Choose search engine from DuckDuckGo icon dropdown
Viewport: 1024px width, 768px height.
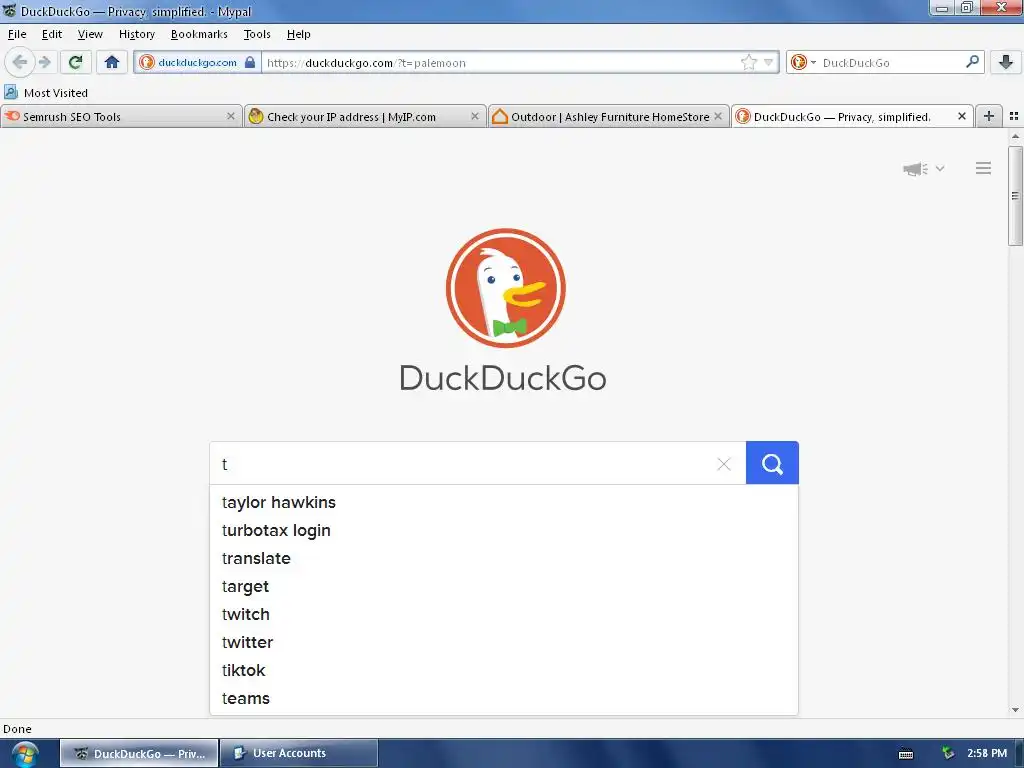click(x=803, y=63)
